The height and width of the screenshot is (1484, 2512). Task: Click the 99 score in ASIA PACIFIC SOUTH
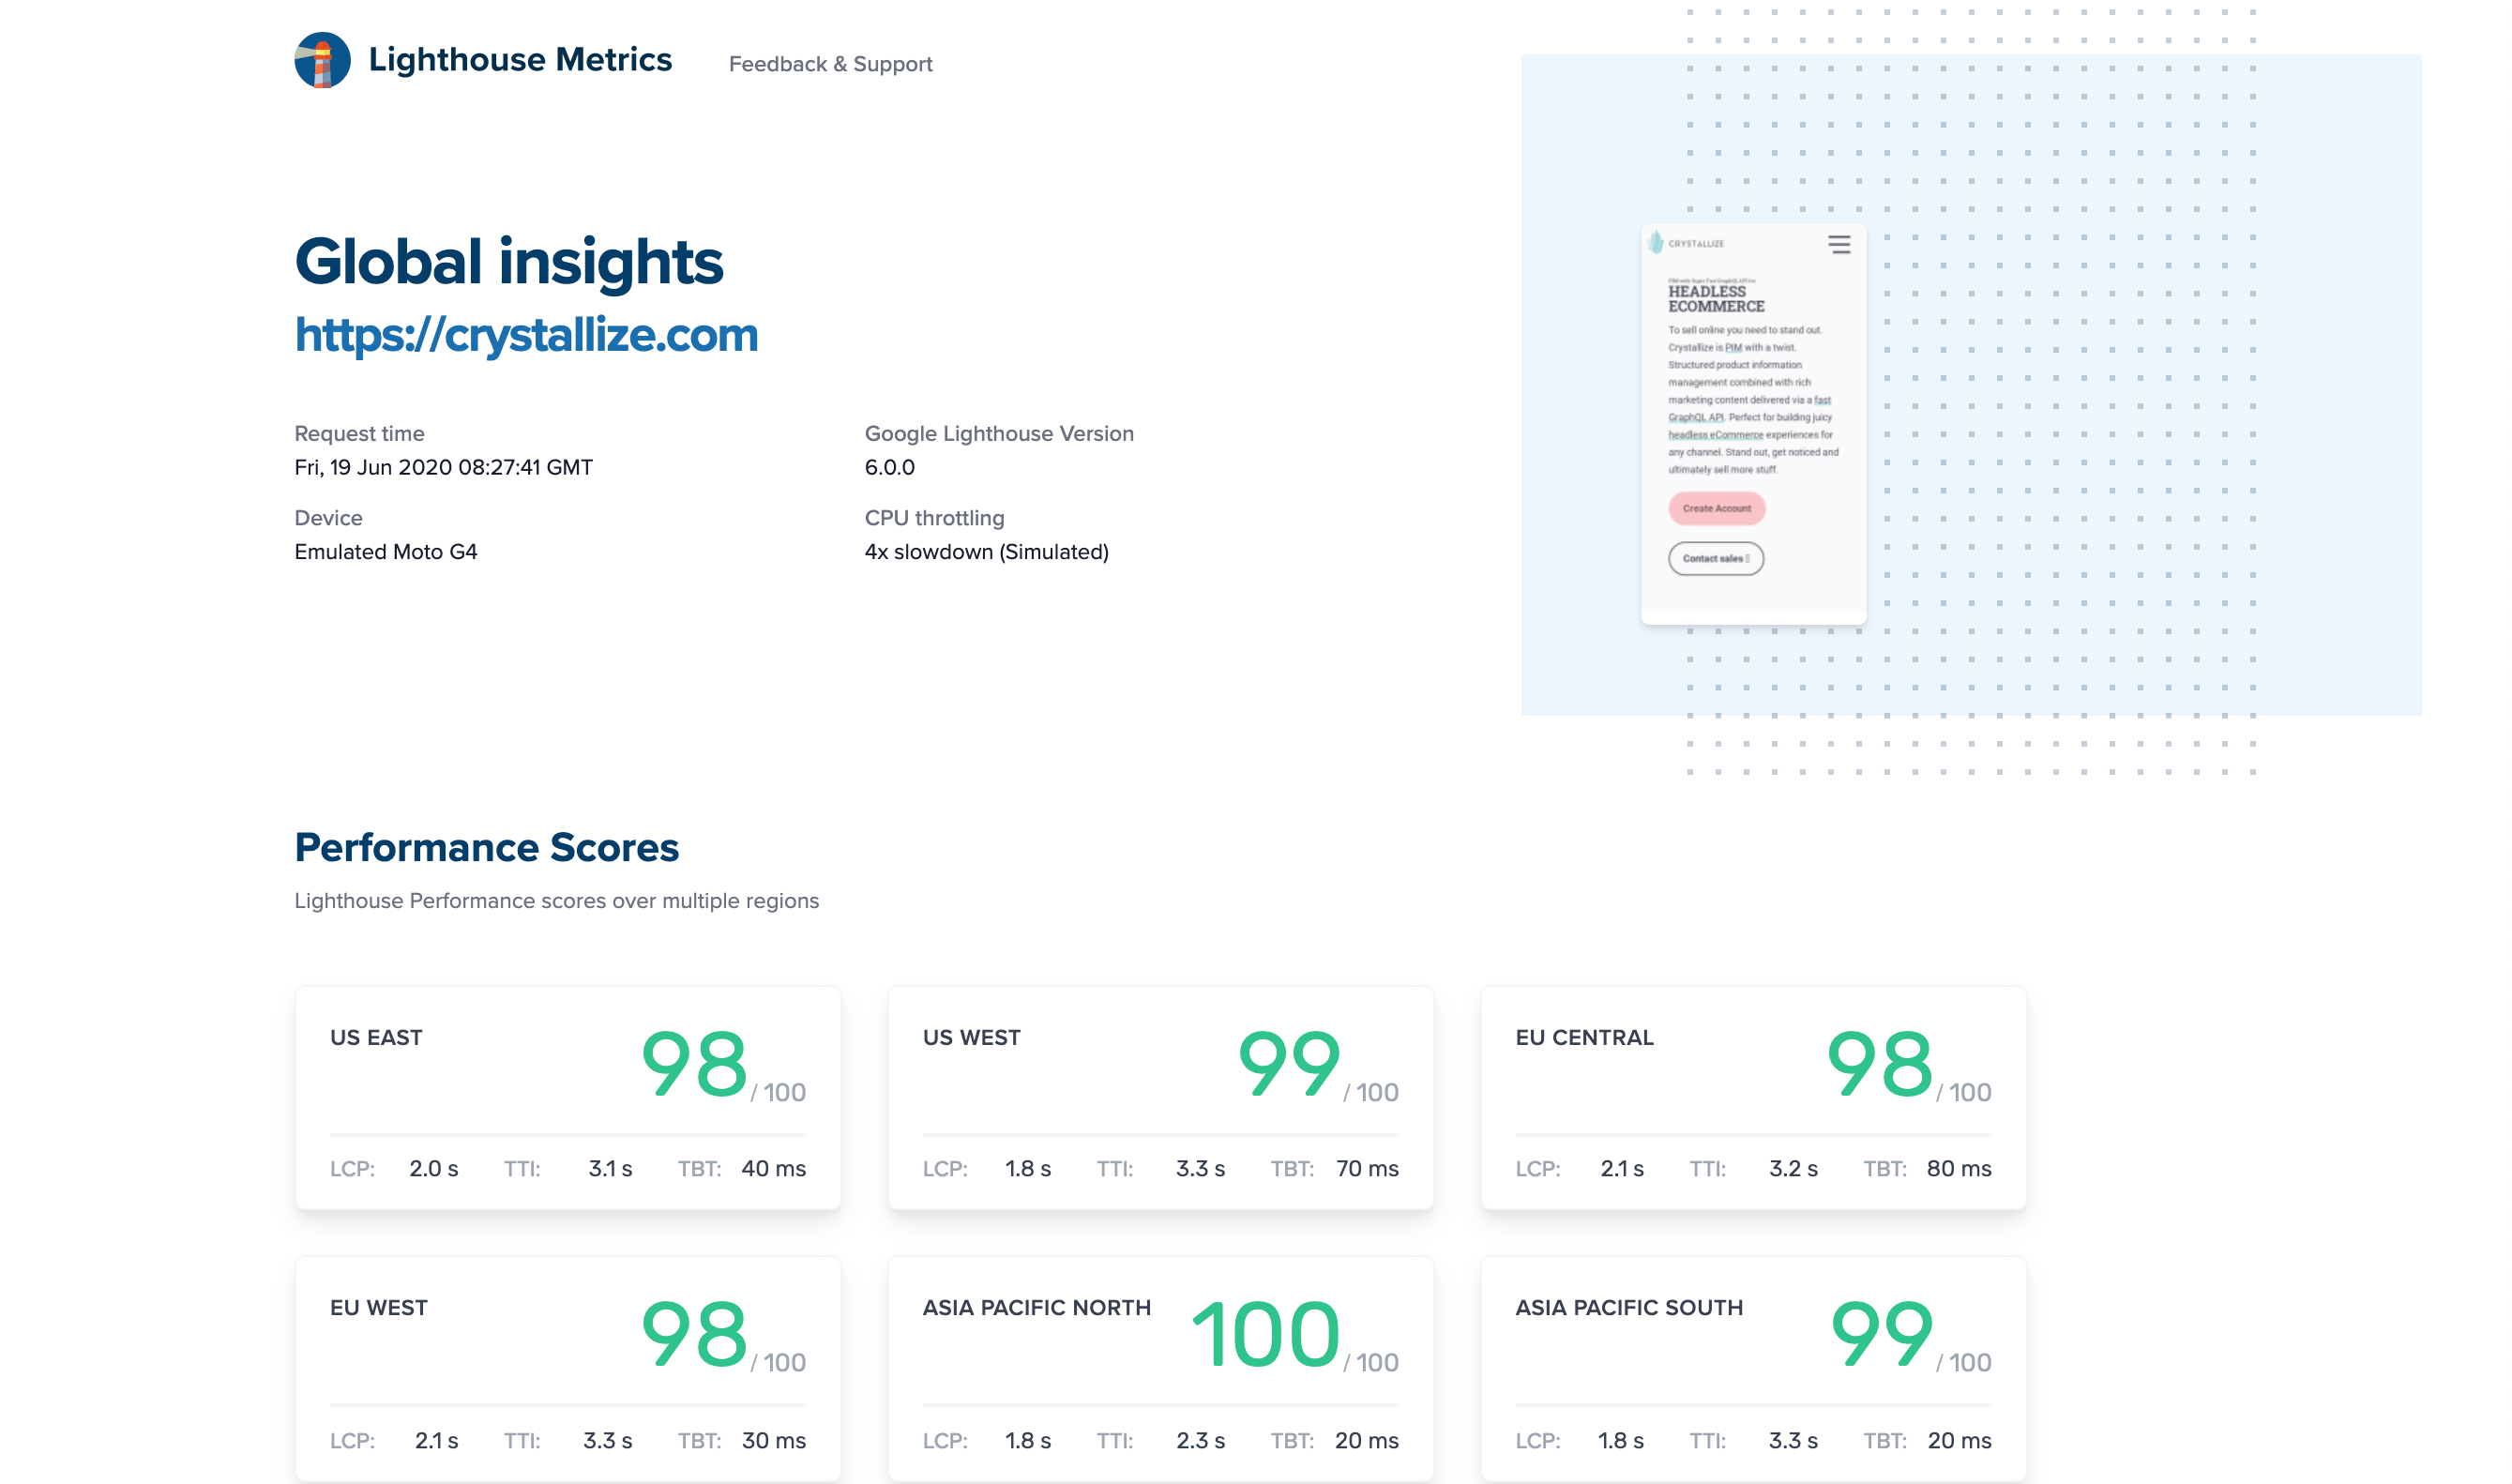coord(1881,1334)
